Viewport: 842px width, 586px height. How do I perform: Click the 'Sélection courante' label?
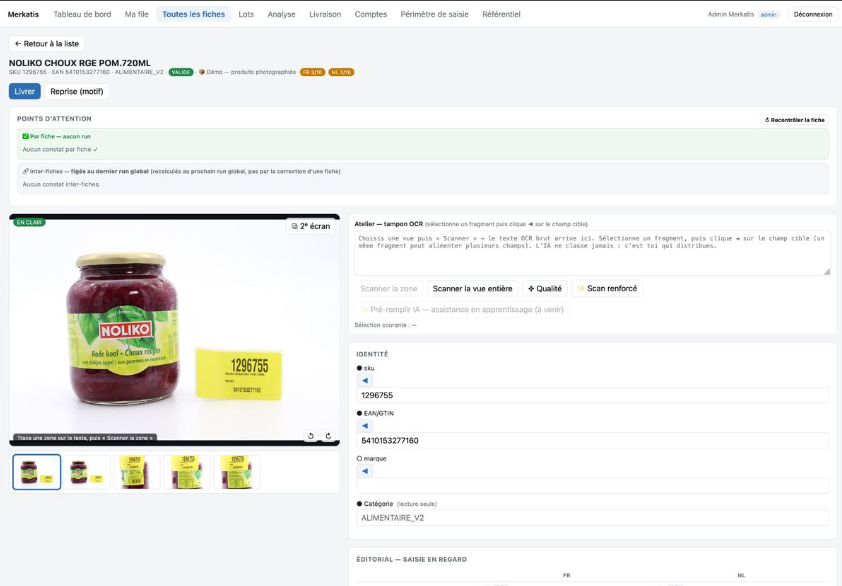[385, 325]
